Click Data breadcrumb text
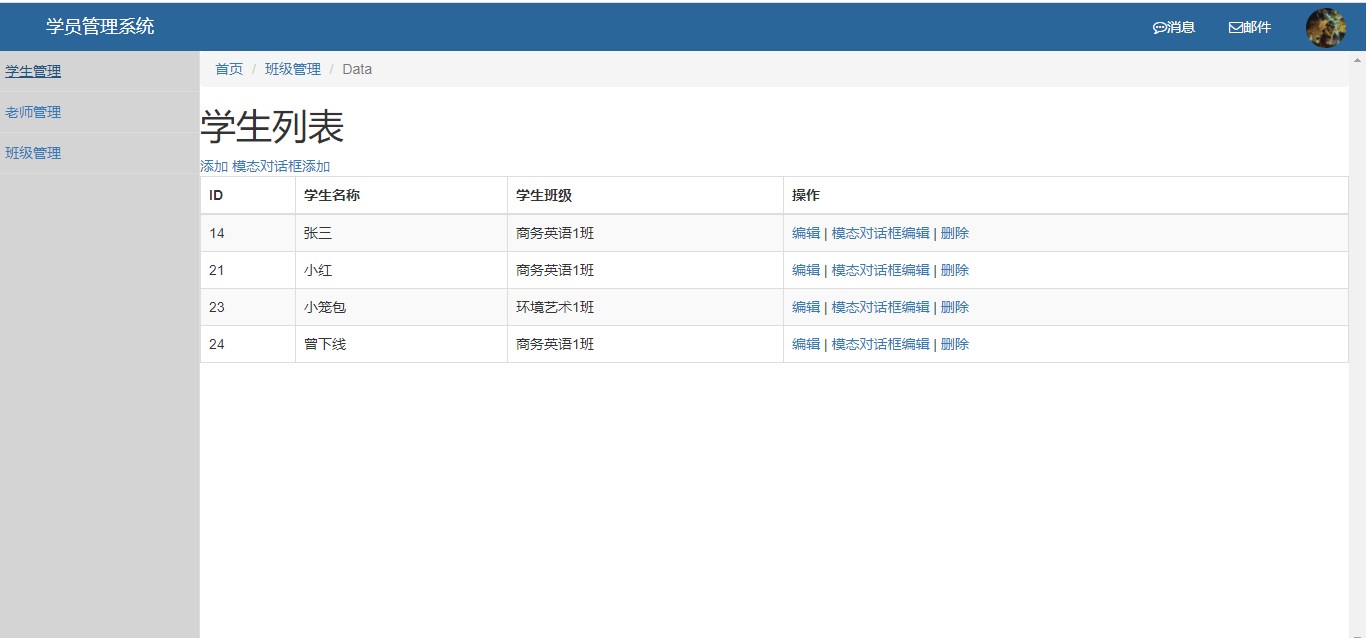This screenshot has height=638, width=1366. tap(357, 69)
